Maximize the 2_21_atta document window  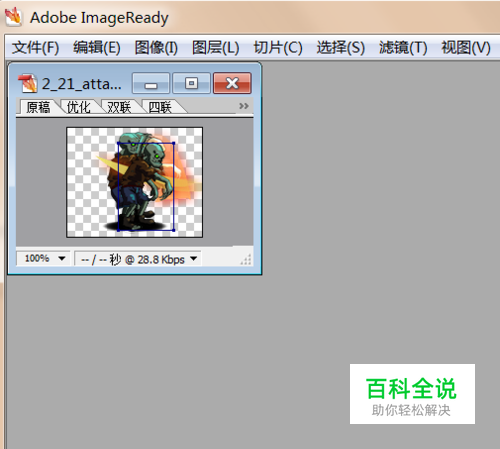[191, 83]
